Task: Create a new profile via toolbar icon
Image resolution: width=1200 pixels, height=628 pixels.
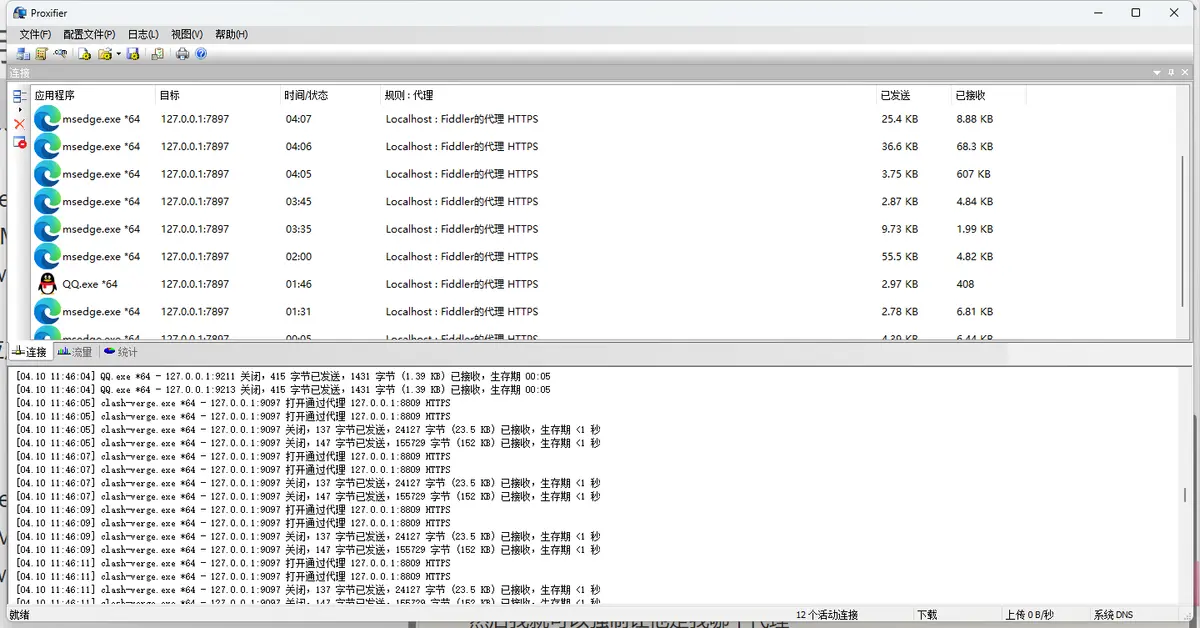Action: coord(84,54)
